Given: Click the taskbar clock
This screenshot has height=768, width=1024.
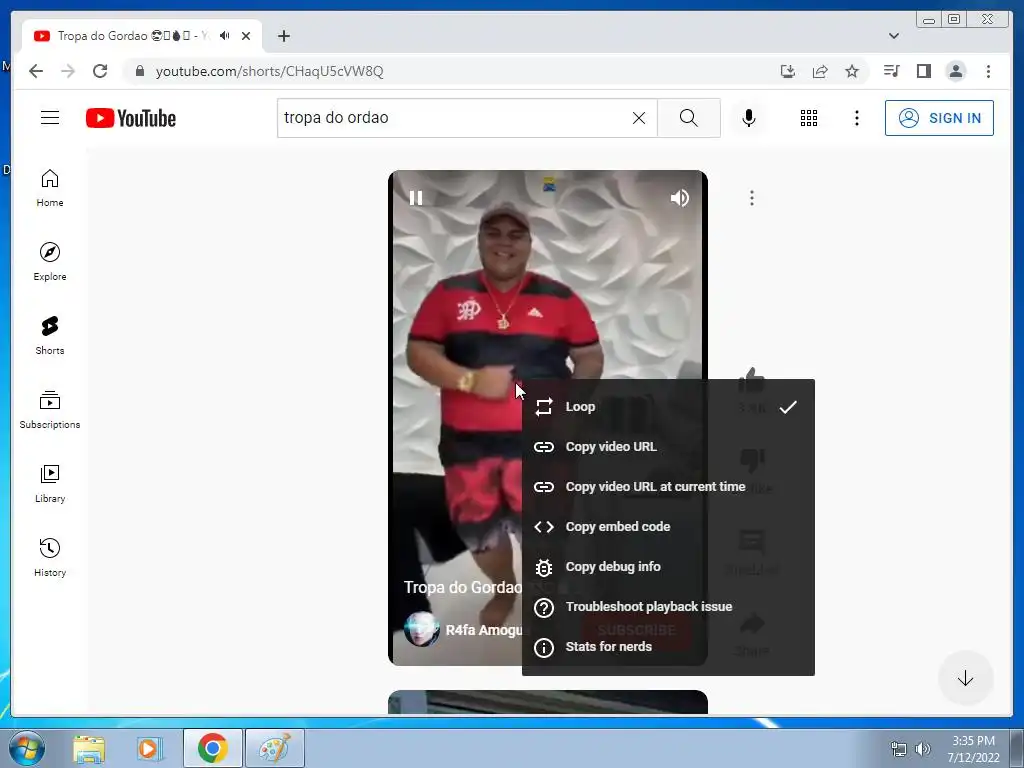Looking at the screenshot, I should click(x=973, y=748).
